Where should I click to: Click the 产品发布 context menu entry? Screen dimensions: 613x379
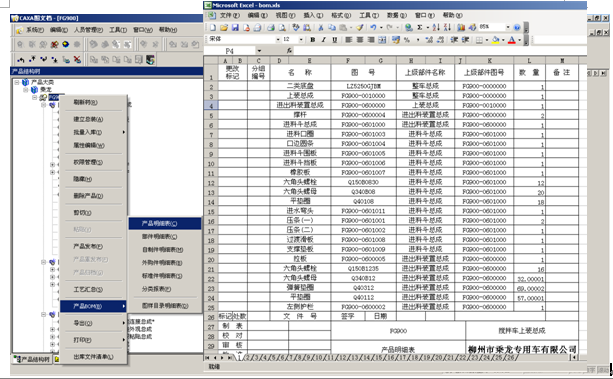pyautogui.click(x=88, y=246)
